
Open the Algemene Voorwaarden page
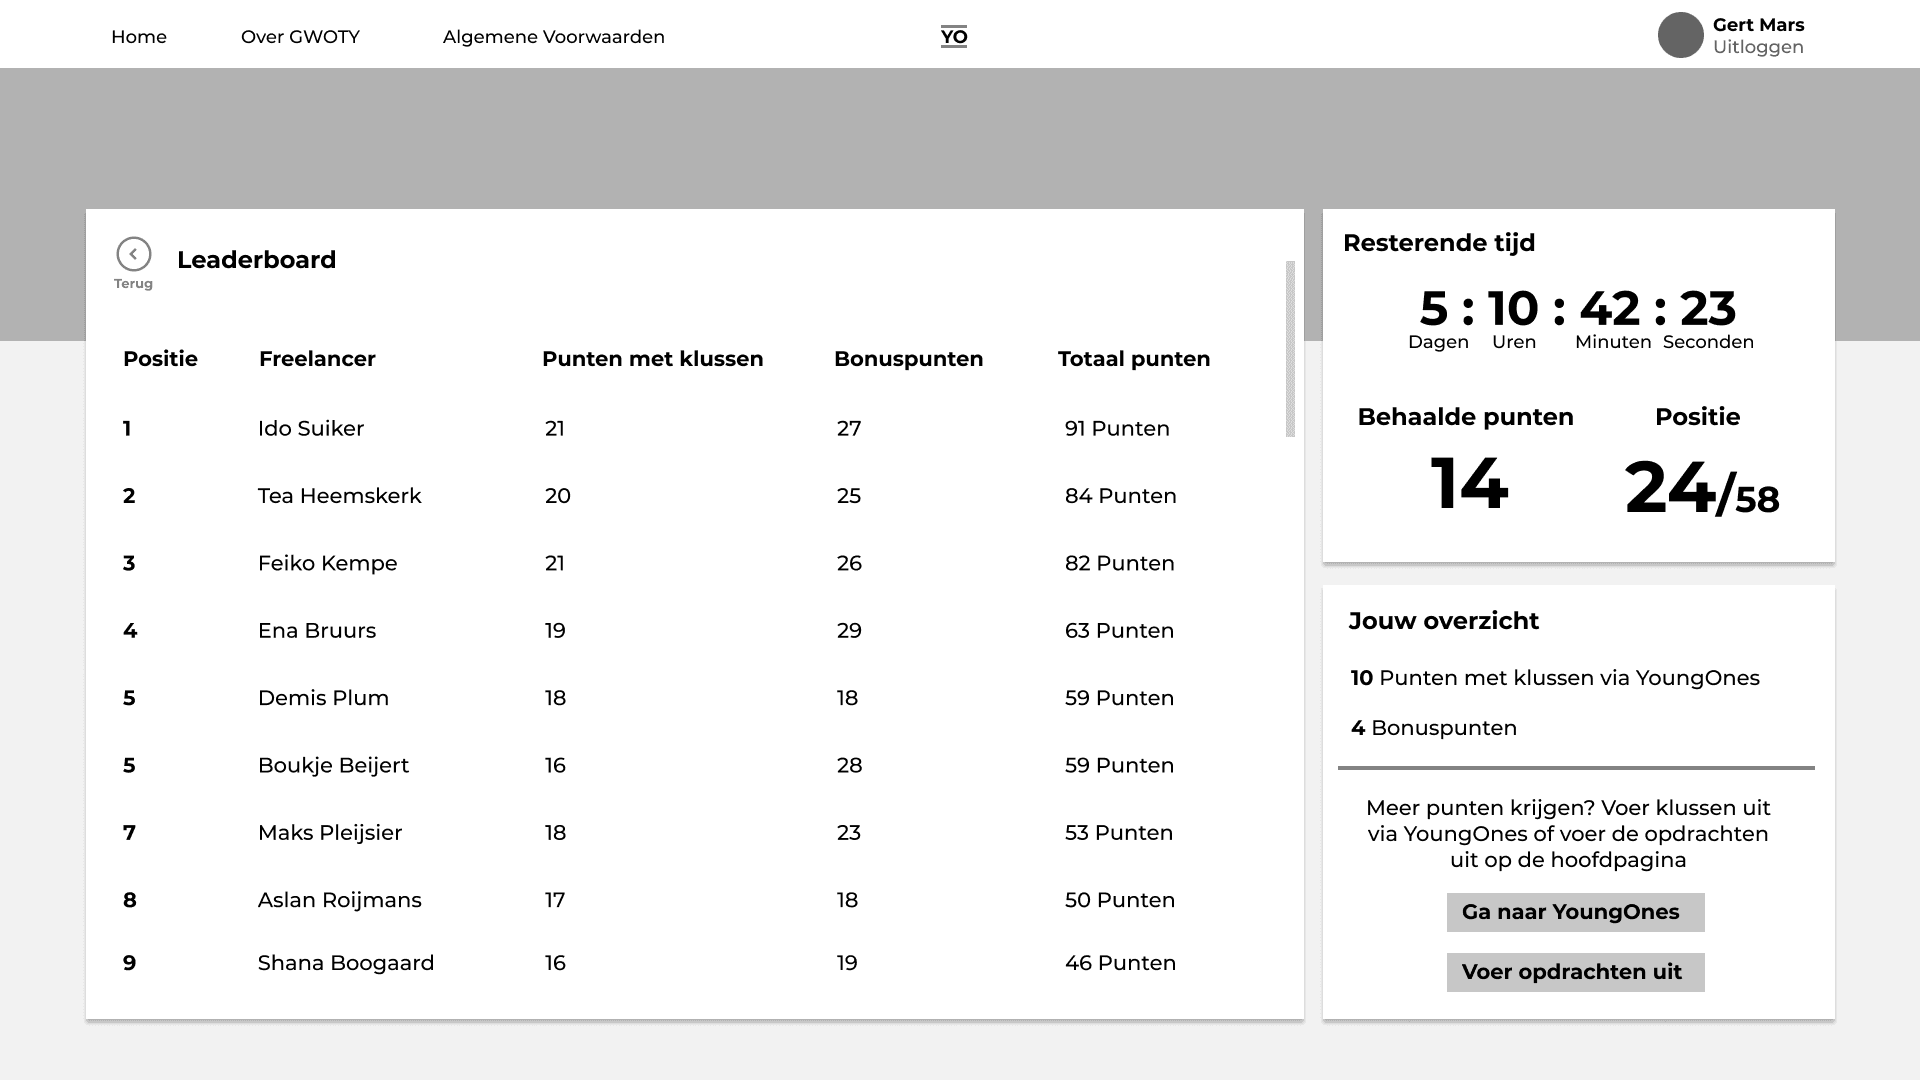click(x=553, y=36)
